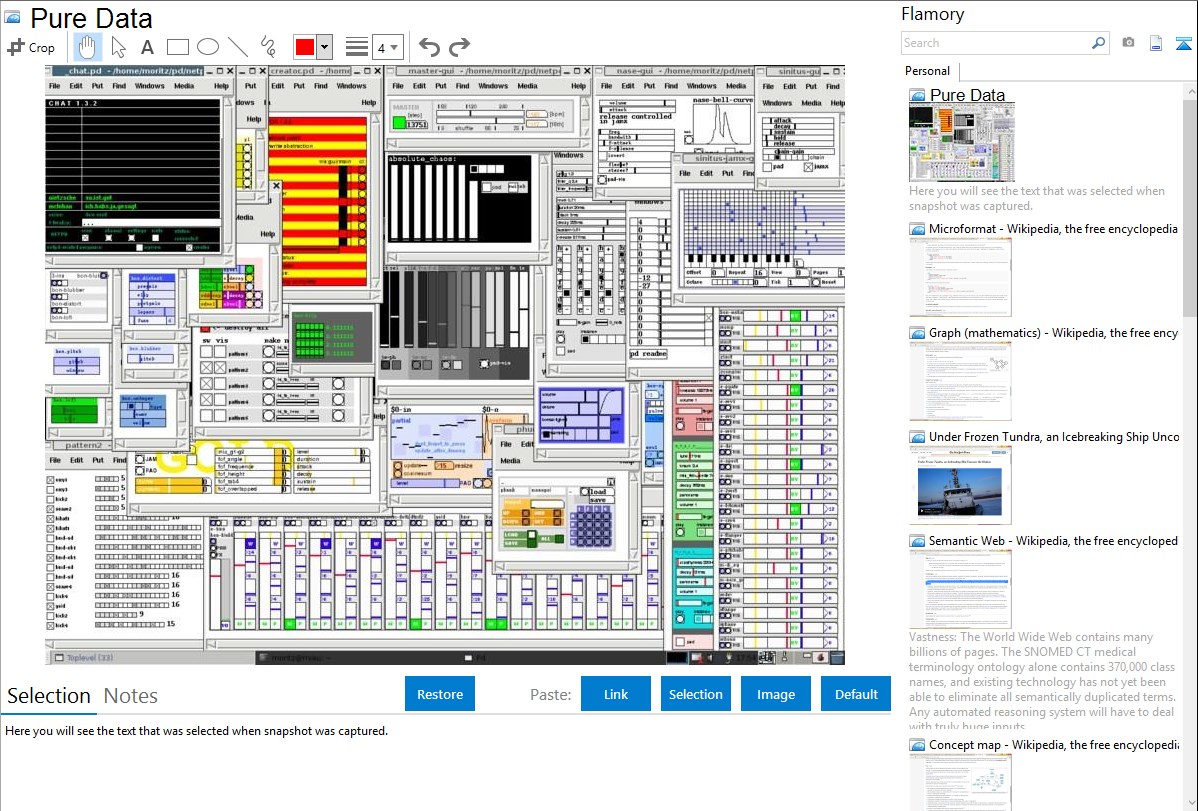Open the Pure Data snapshot thumbnail

tap(962, 142)
